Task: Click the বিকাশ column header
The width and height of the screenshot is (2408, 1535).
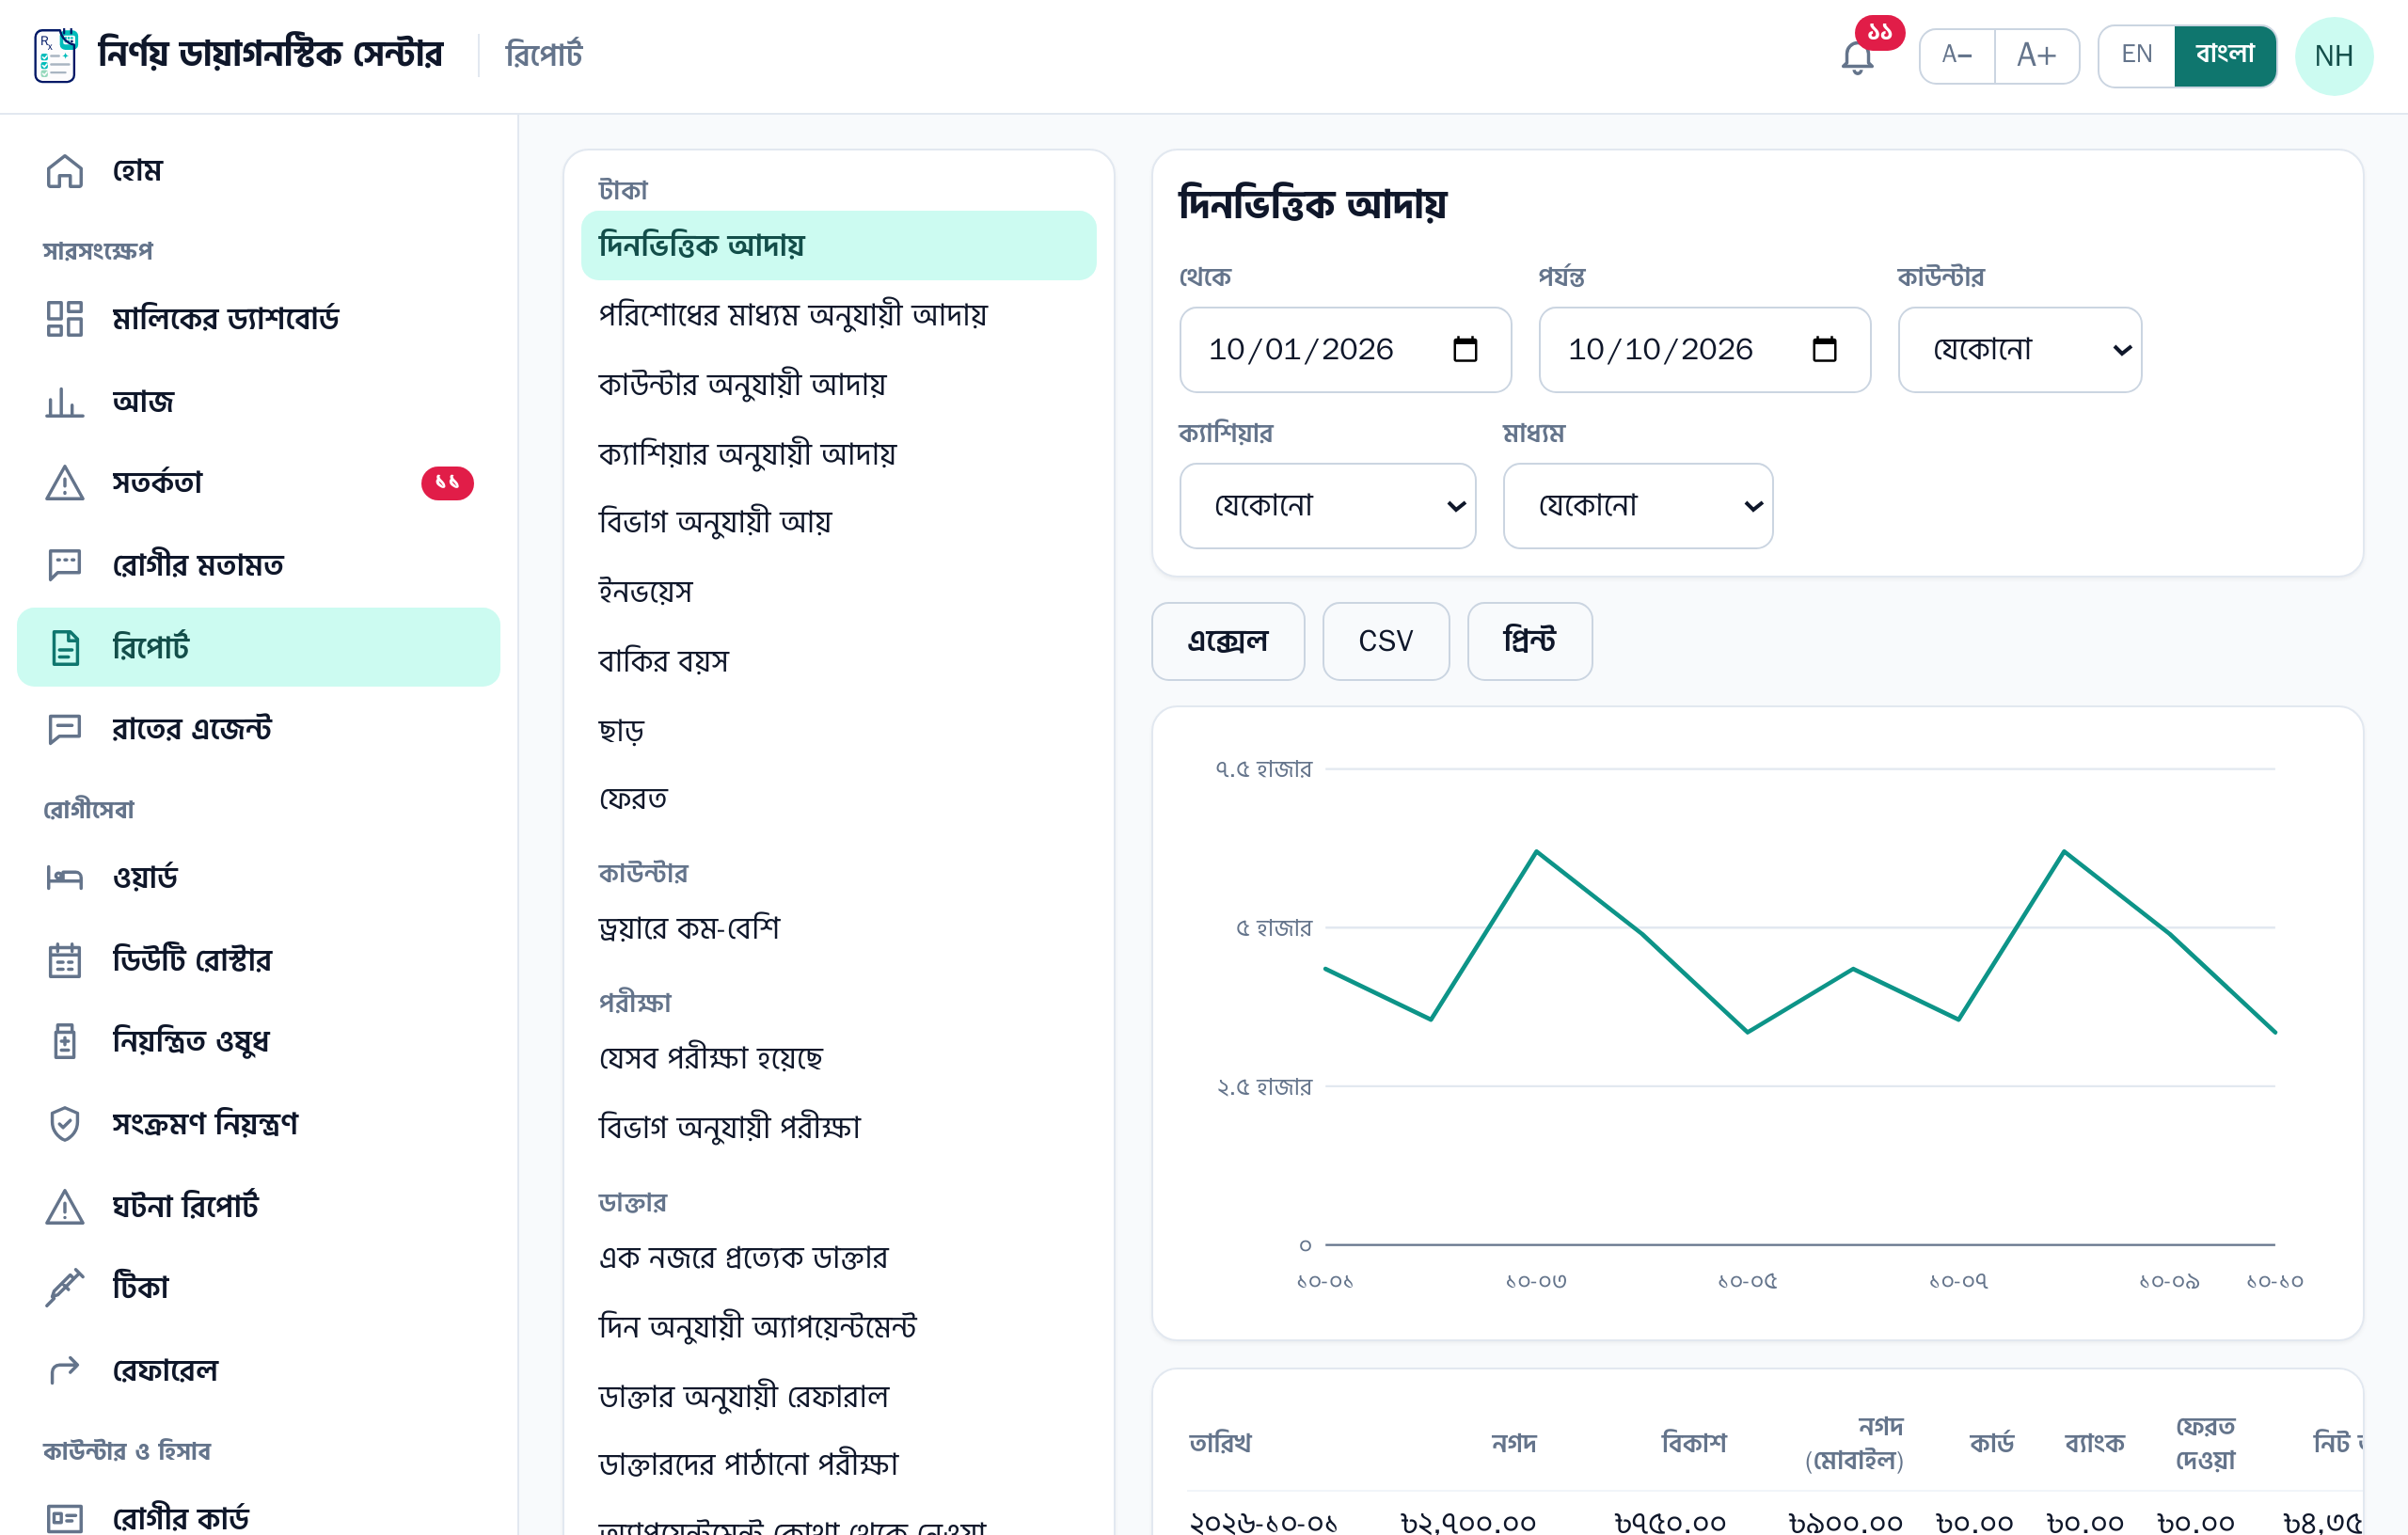Action: (1693, 1442)
